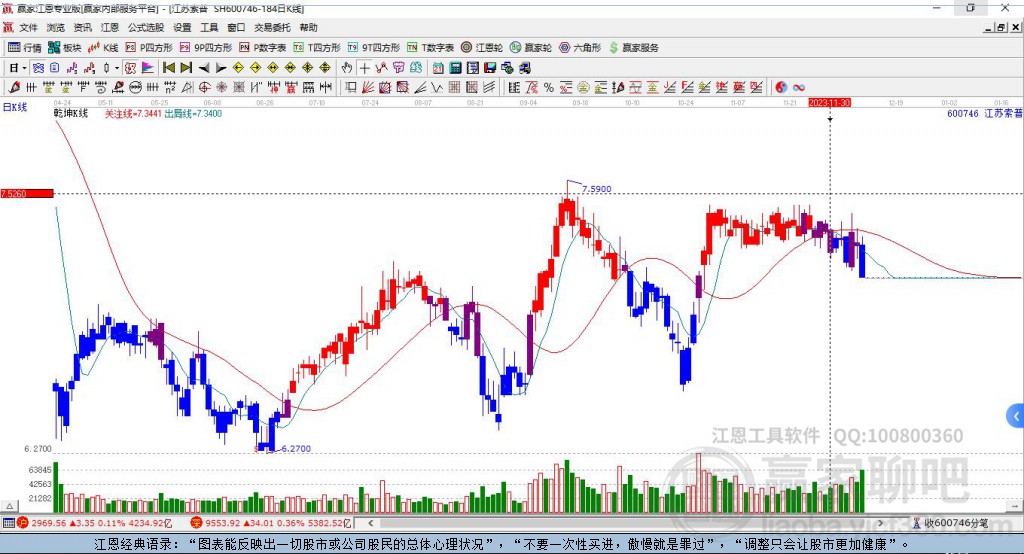The width and height of the screenshot is (1024, 554).
Task: Jump to last bar with skip-forward icon
Action: 186,67
